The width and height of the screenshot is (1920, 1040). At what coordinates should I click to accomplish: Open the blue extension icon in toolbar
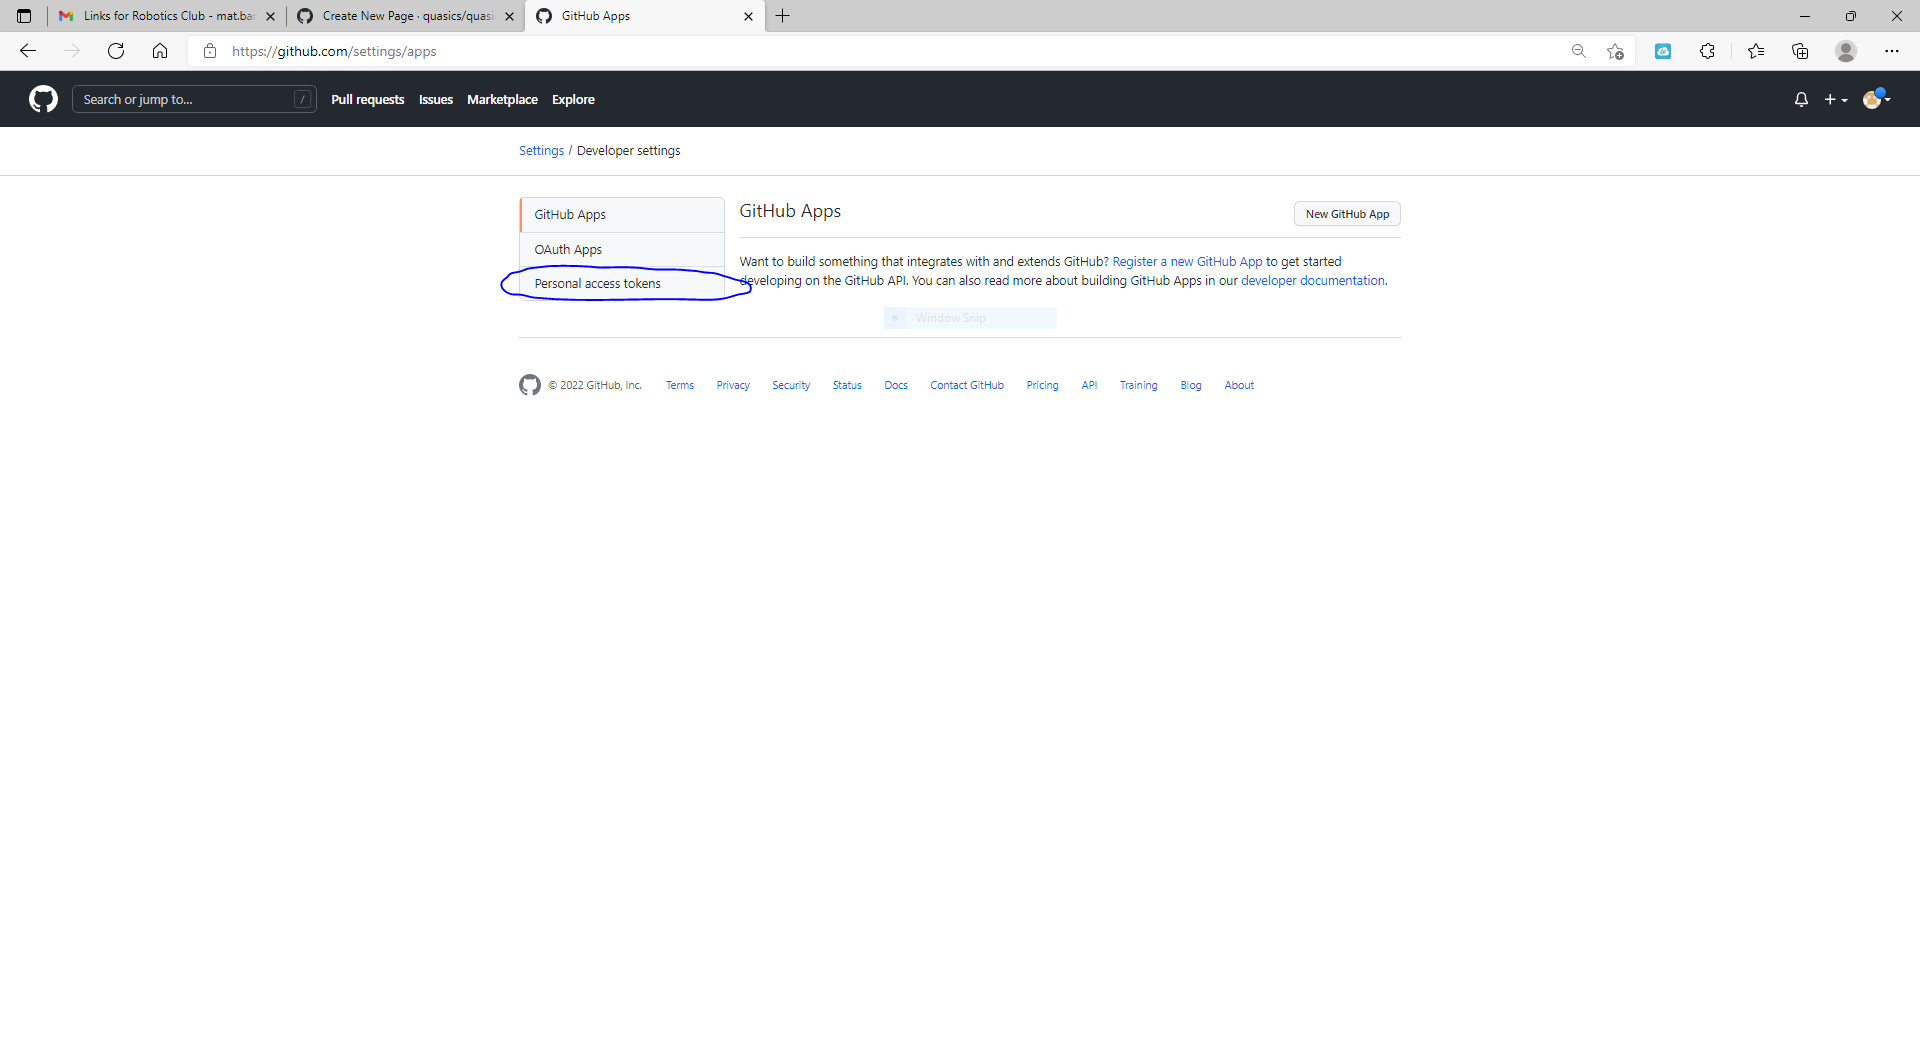[1663, 51]
